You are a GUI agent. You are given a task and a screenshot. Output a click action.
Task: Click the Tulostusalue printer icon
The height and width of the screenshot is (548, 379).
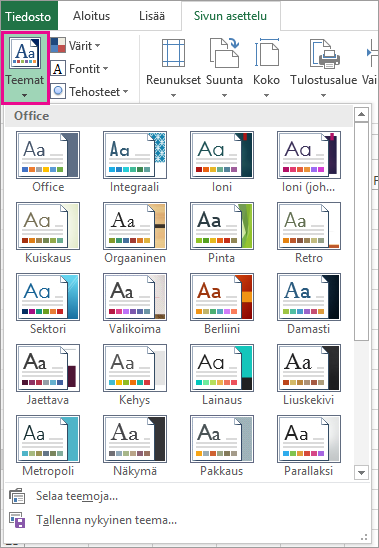tap(324, 53)
